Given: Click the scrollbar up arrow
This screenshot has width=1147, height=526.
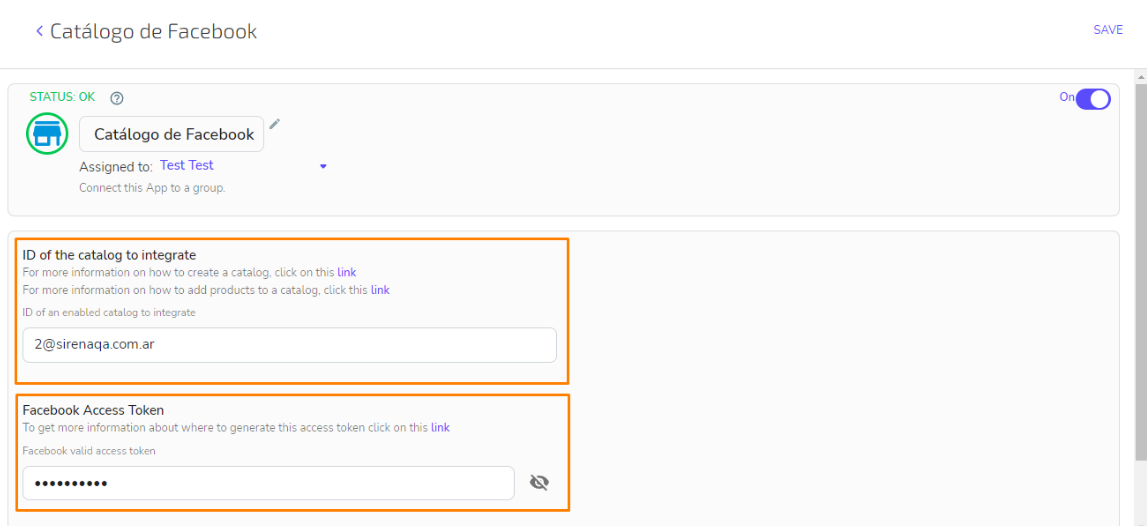Looking at the screenshot, I should point(1140,76).
